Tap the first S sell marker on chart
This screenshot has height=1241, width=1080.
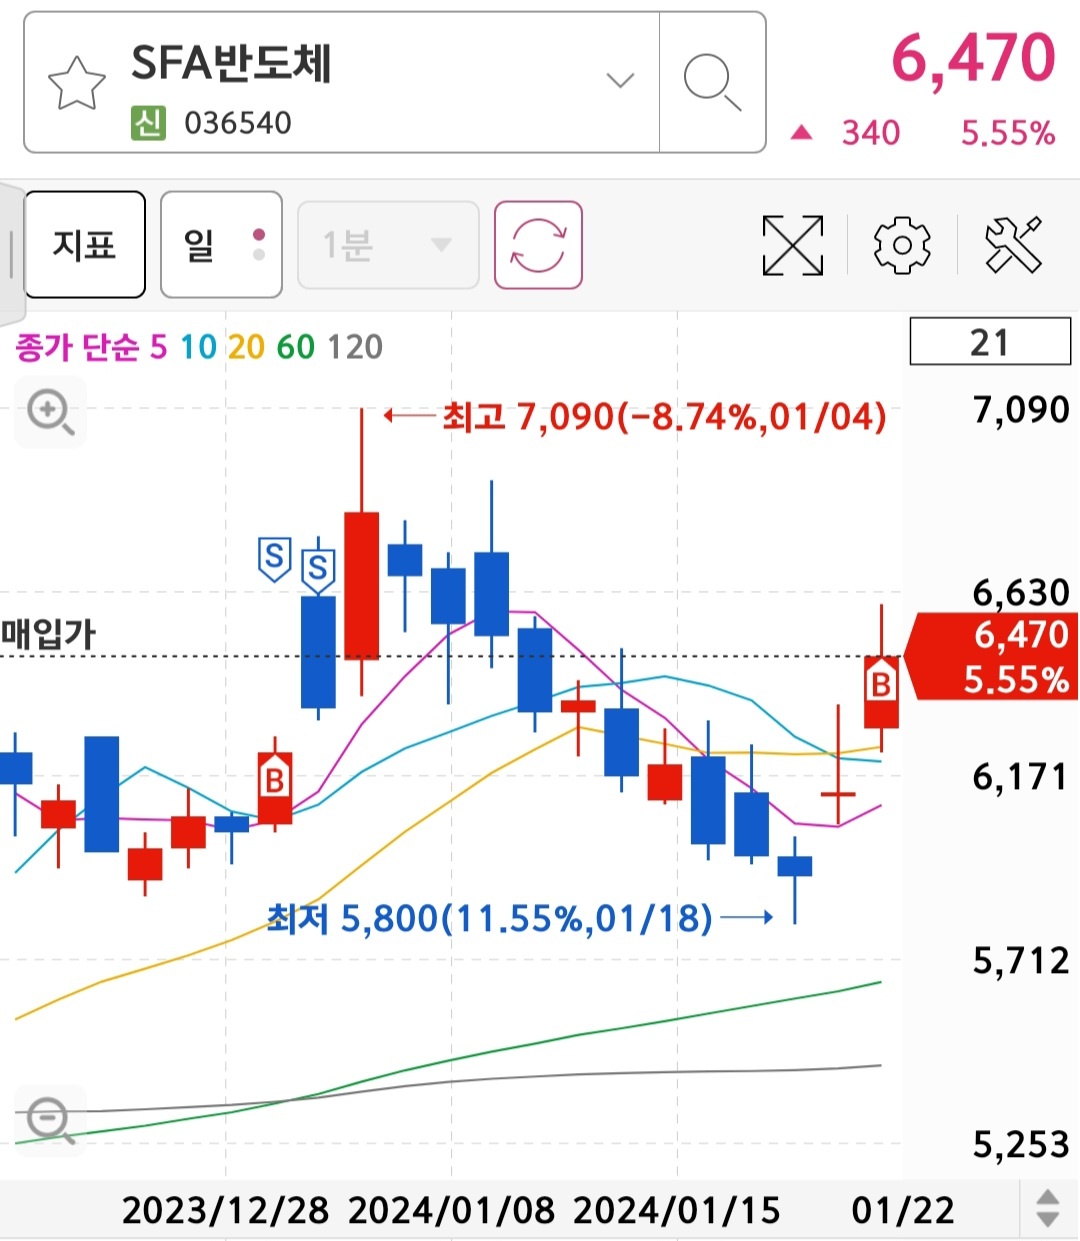[x=274, y=558]
